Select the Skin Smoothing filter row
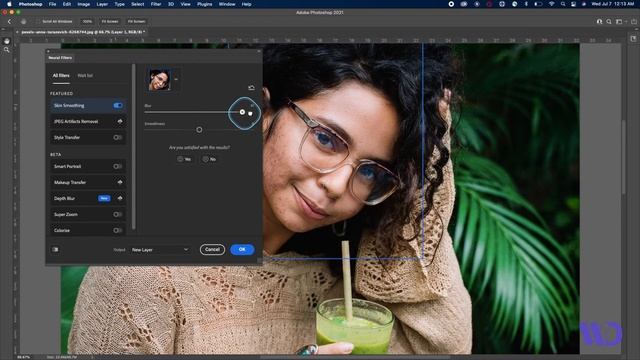Image resolution: width=640 pixels, height=360 pixels. tap(88, 105)
